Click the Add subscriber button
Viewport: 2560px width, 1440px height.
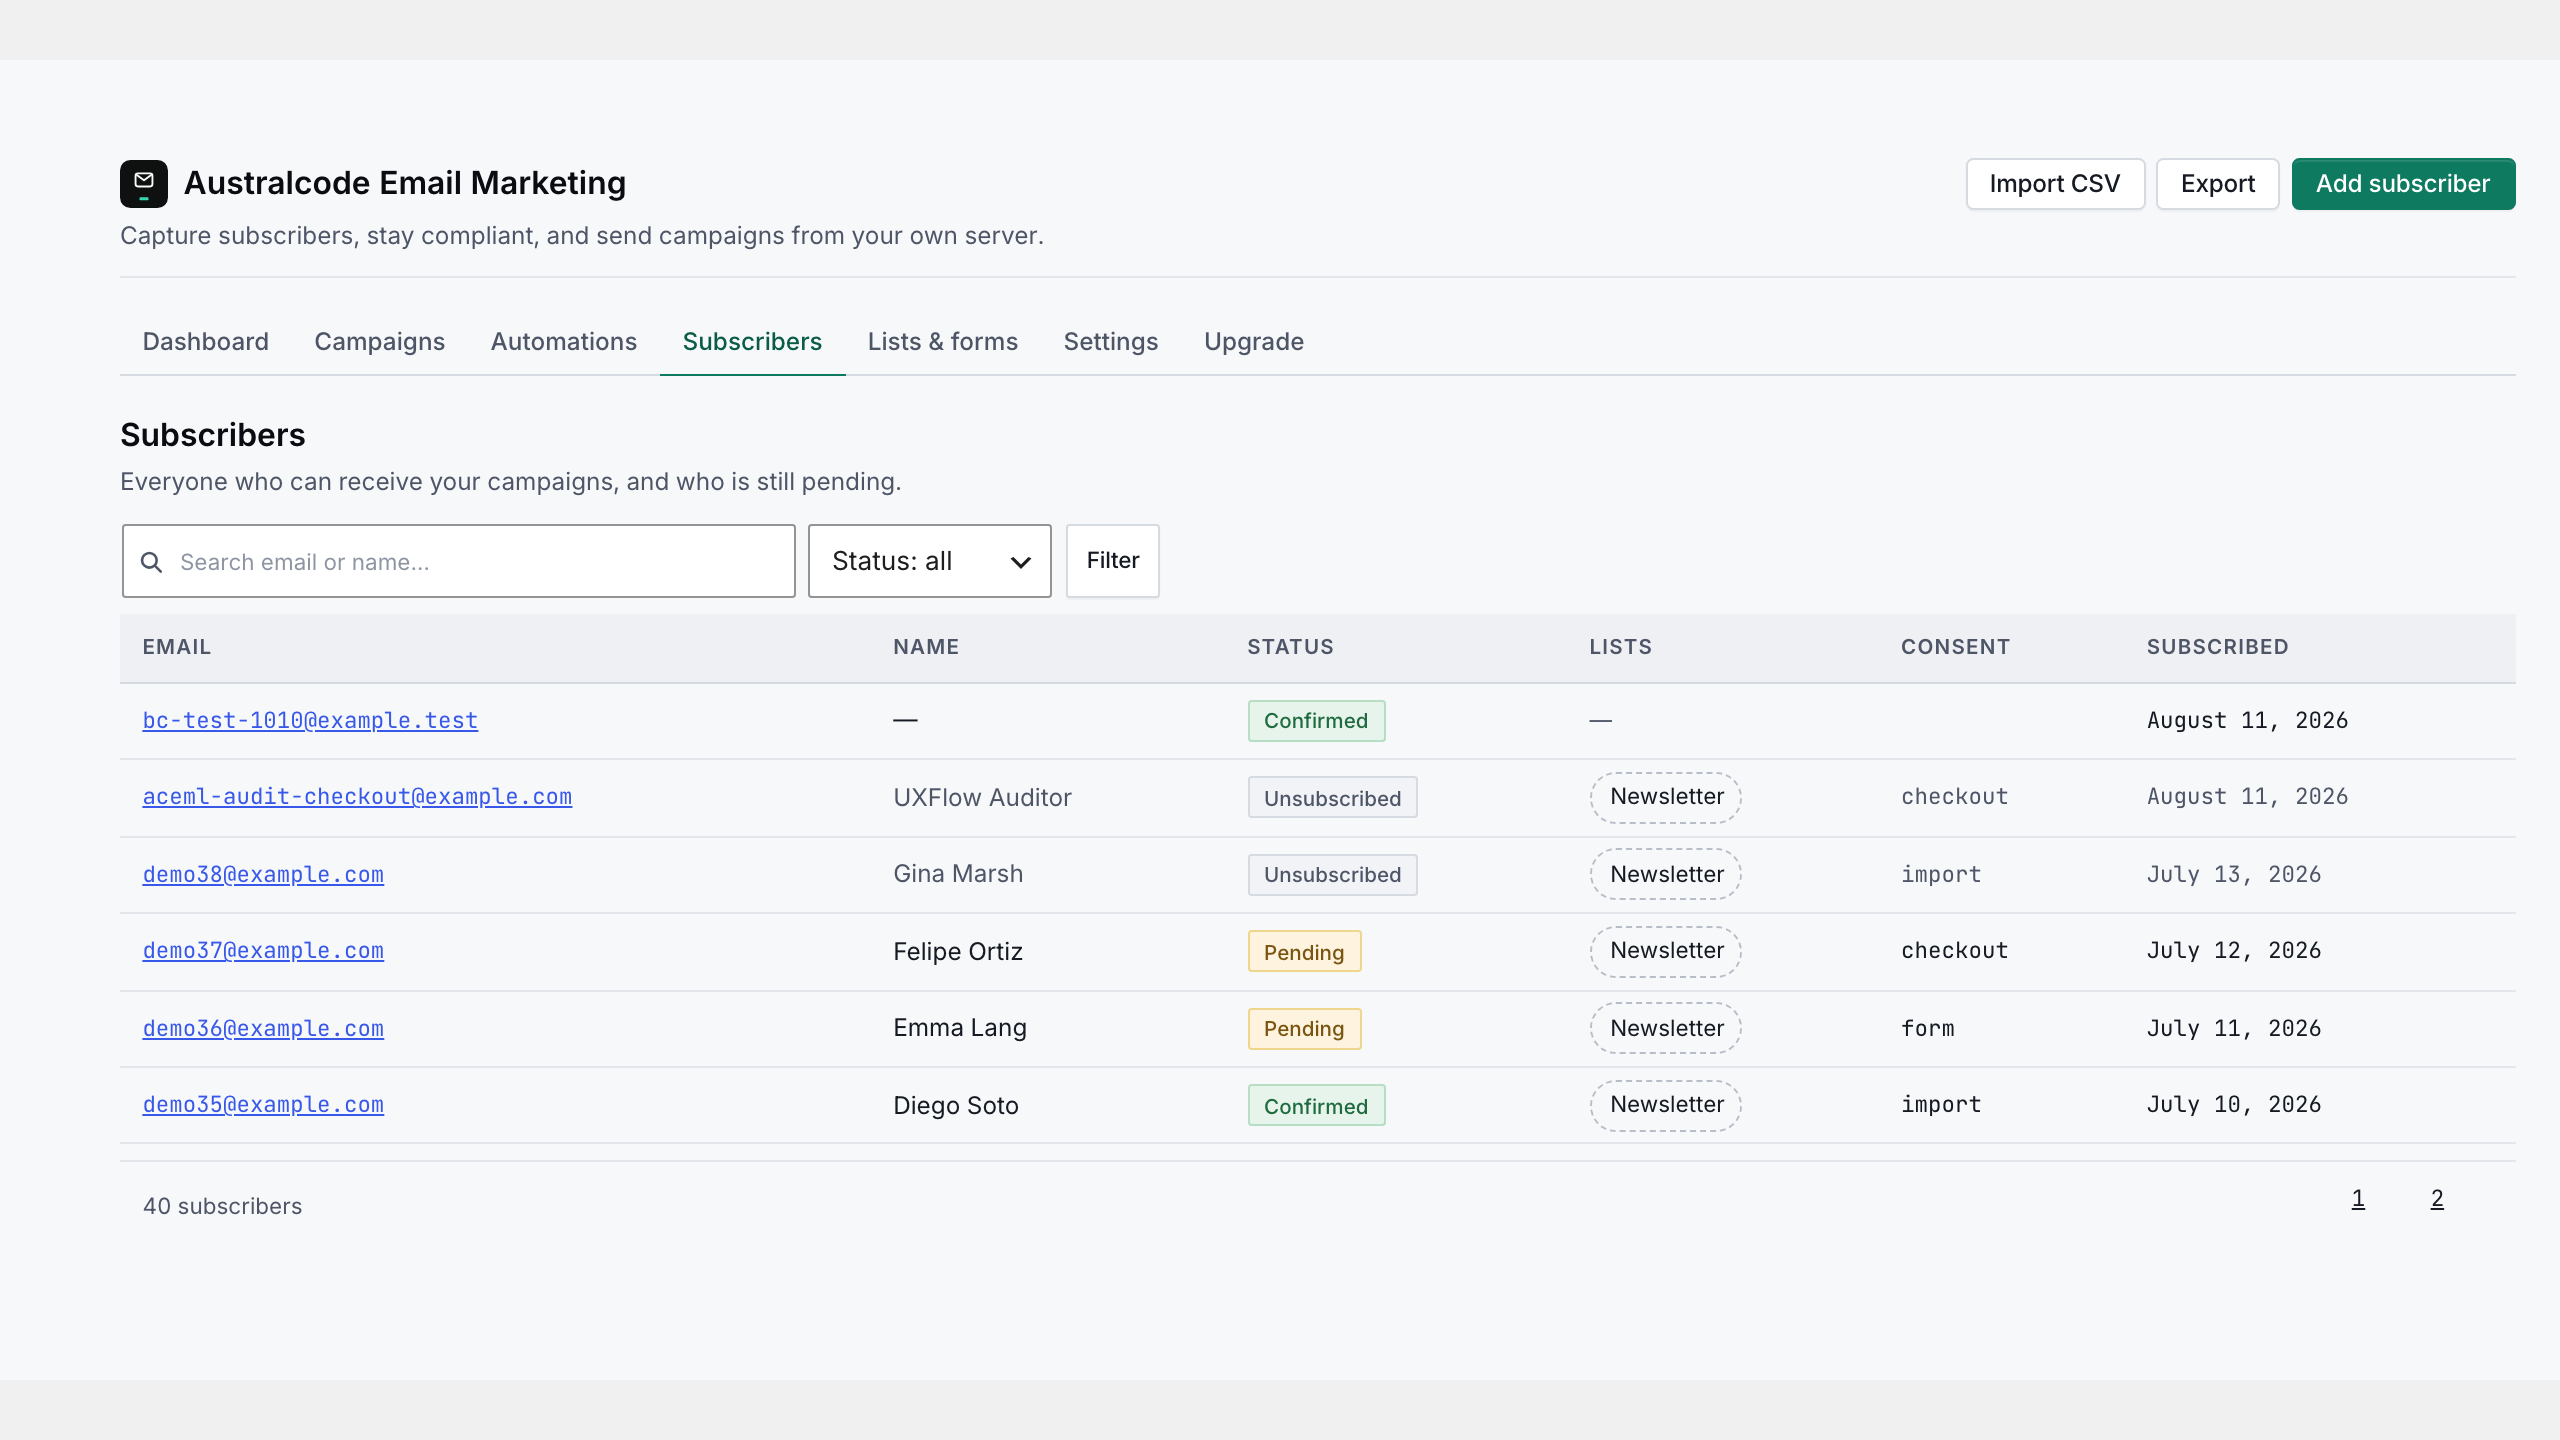click(x=2403, y=184)
